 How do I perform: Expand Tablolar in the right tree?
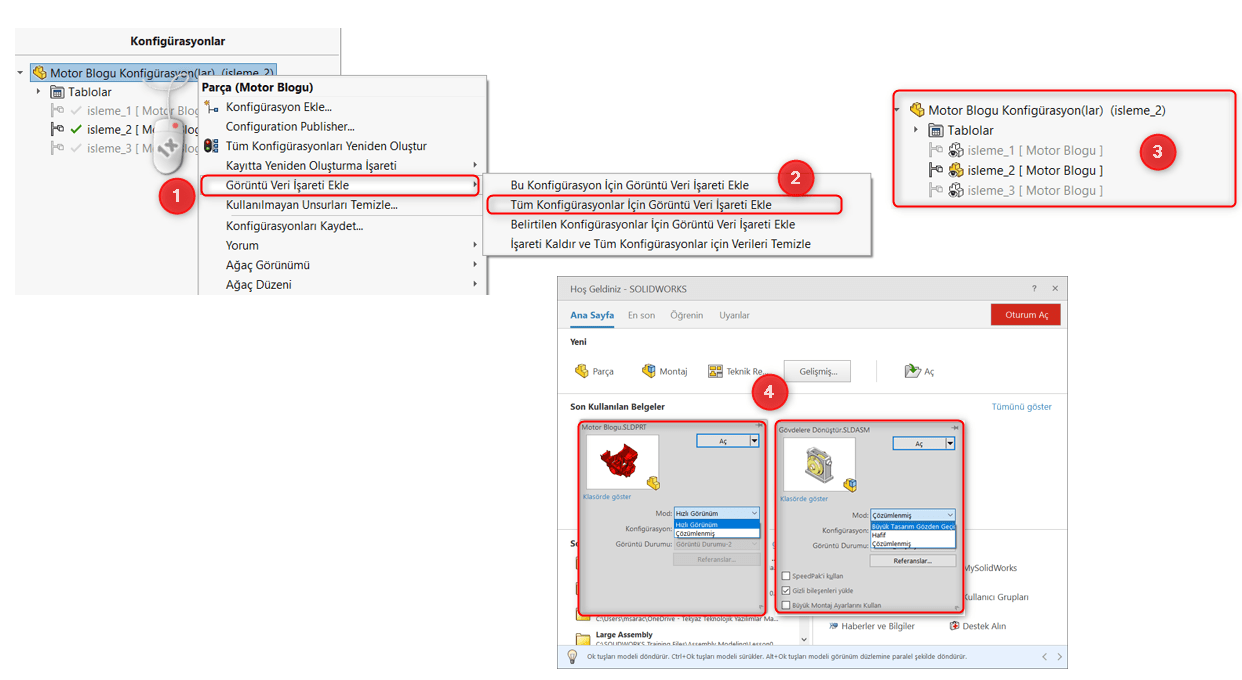tap(915, 130)
